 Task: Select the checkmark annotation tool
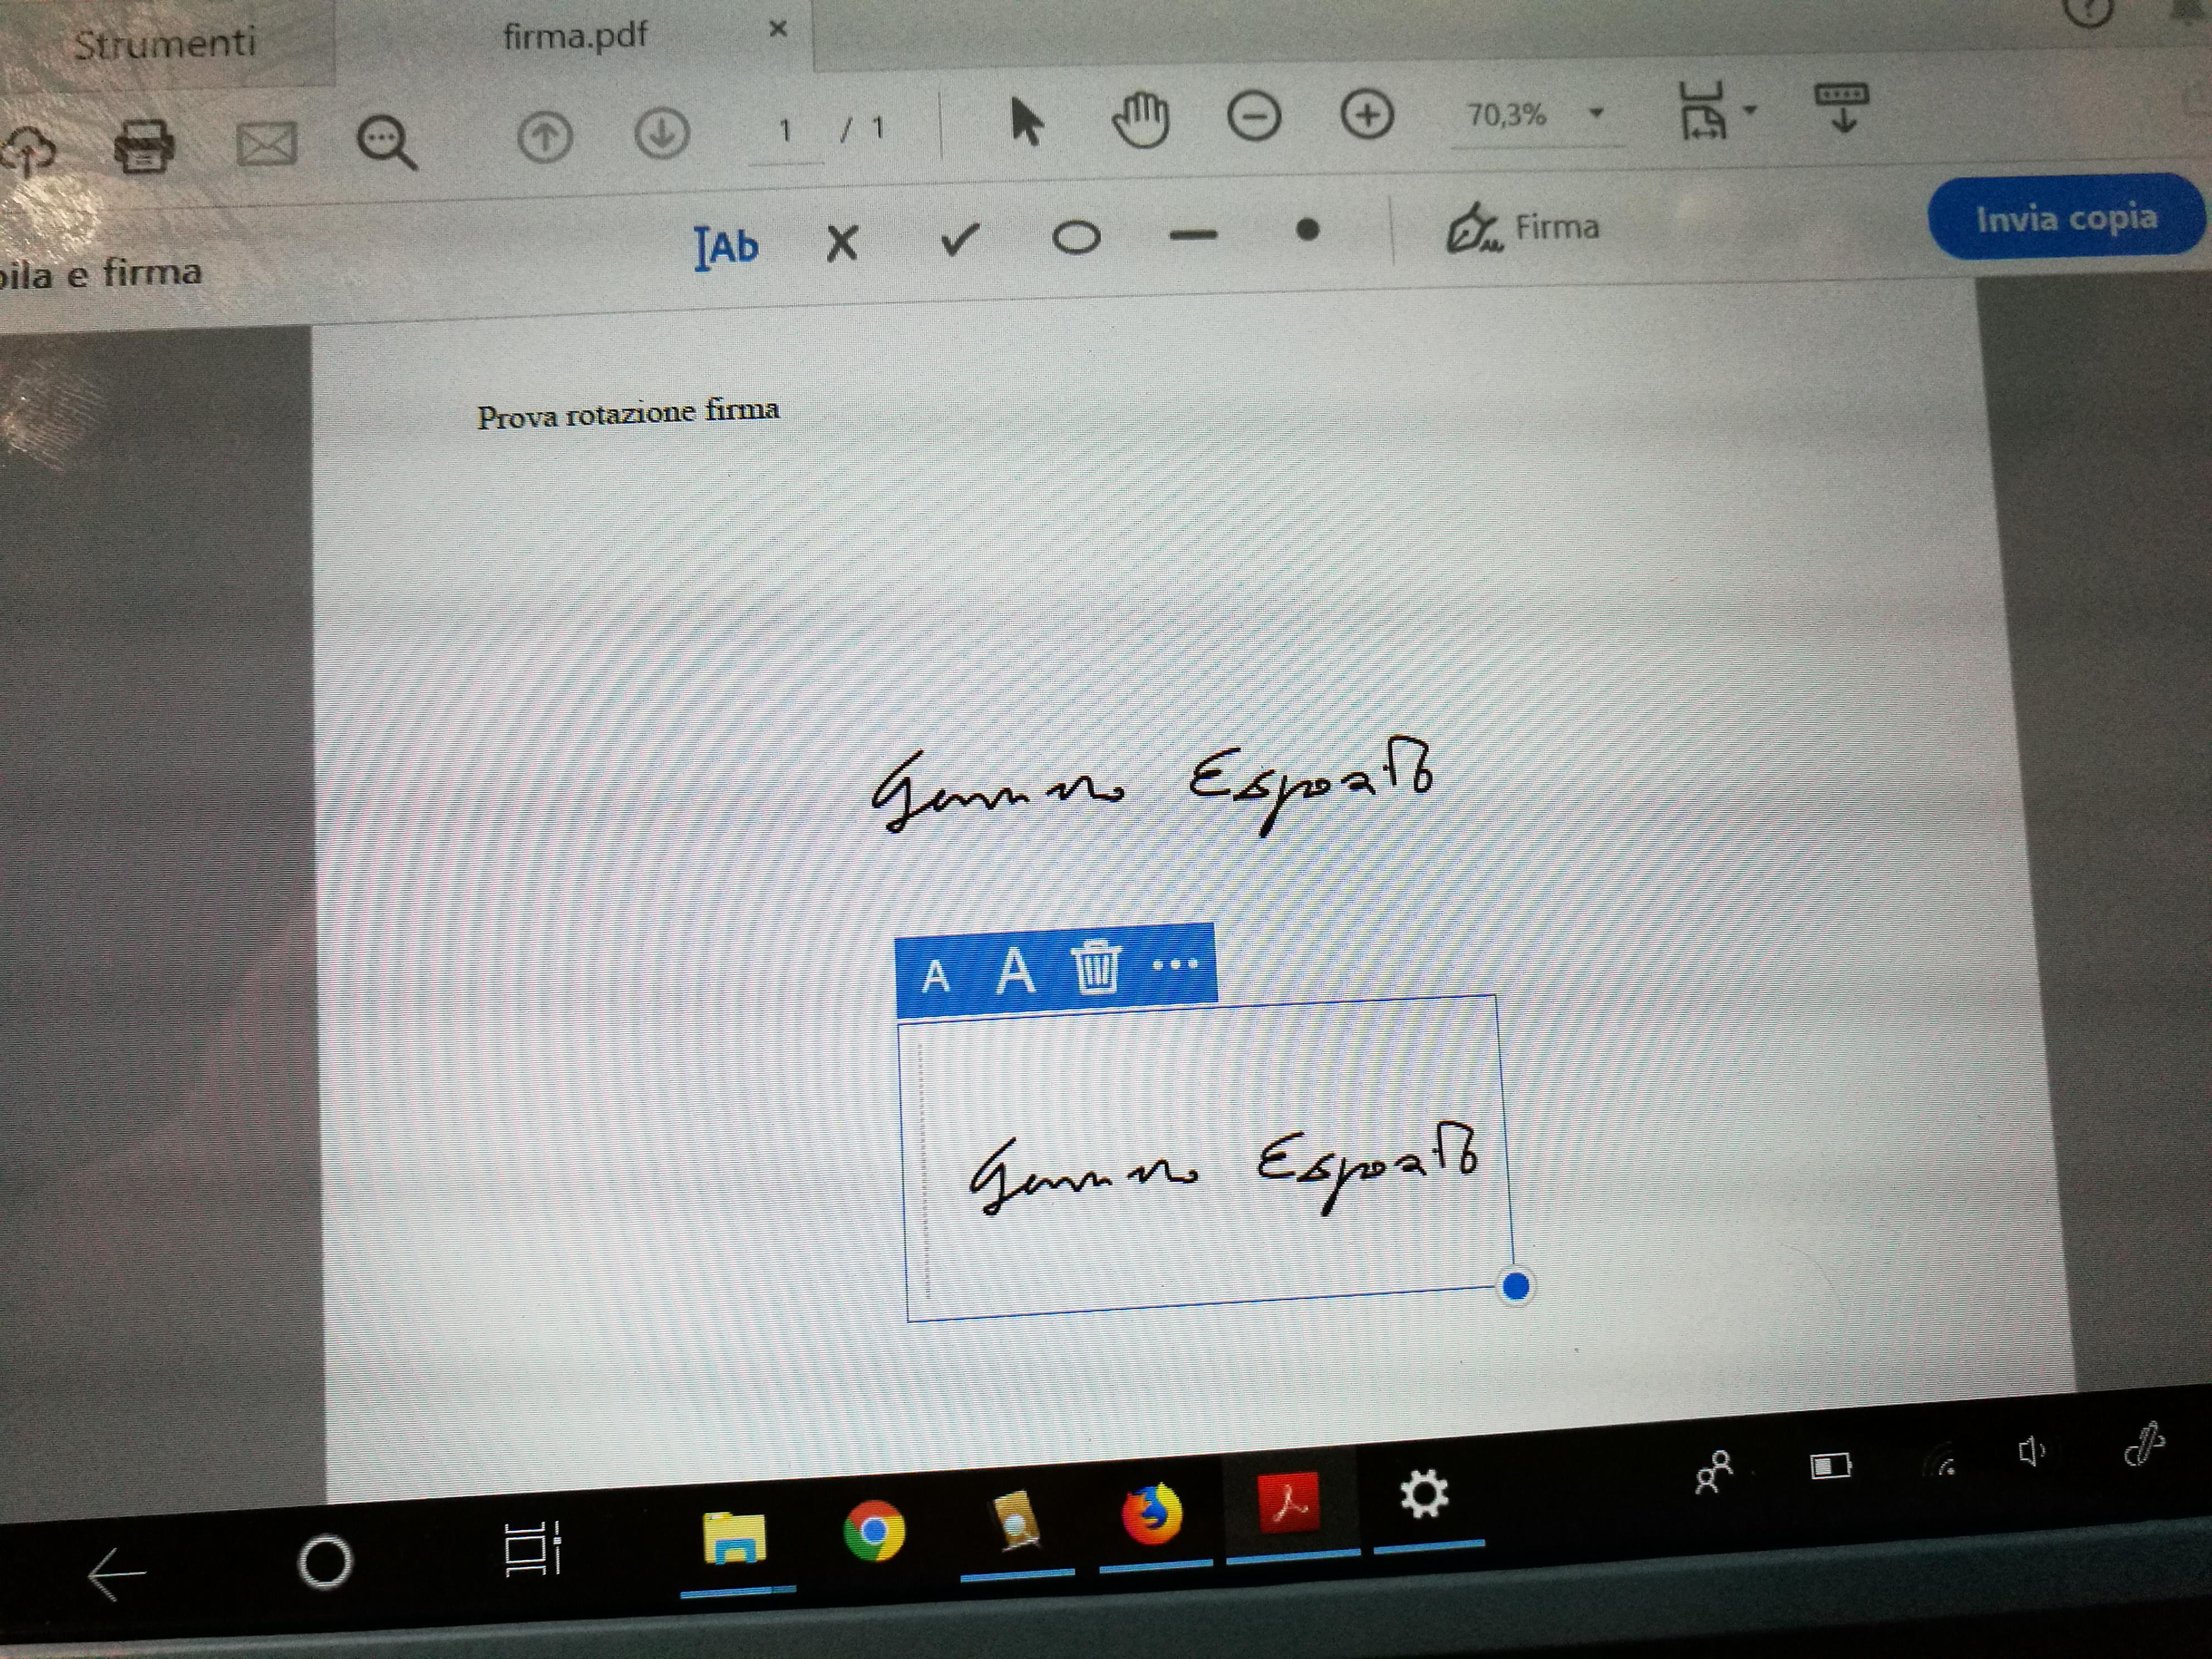click(x=959, y=239)
